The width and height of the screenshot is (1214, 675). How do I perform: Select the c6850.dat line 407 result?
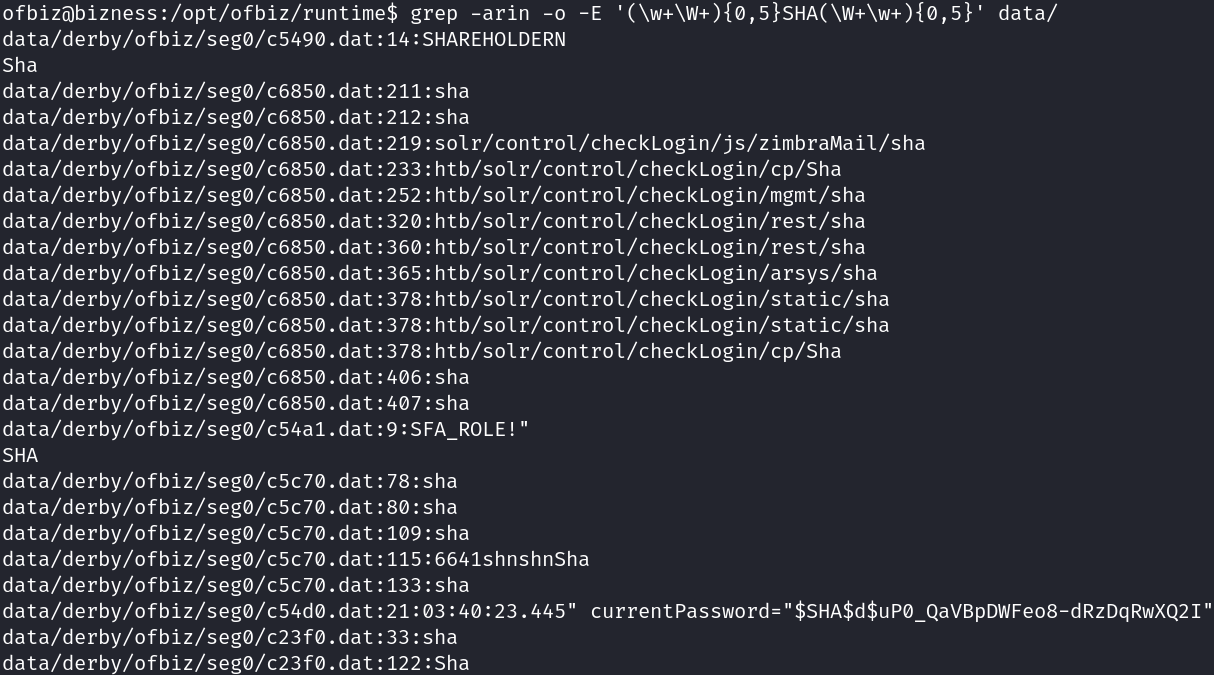click(x=235, y=404)
